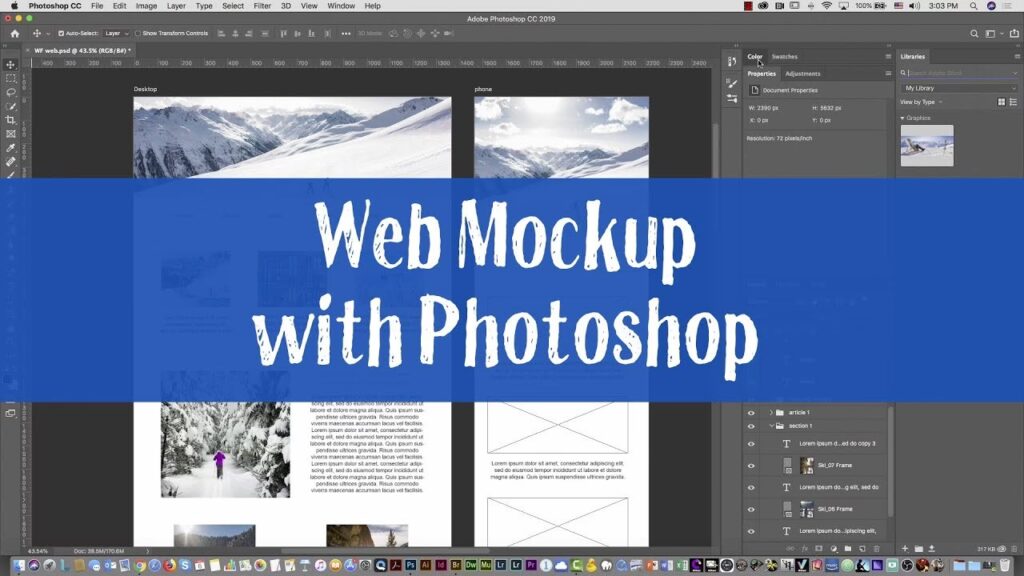Image resolution: width=1024 pixels, height=576 pixels.
Task: Open the Auto-Select Layer dropdown
Action: [x=117, y=33]
